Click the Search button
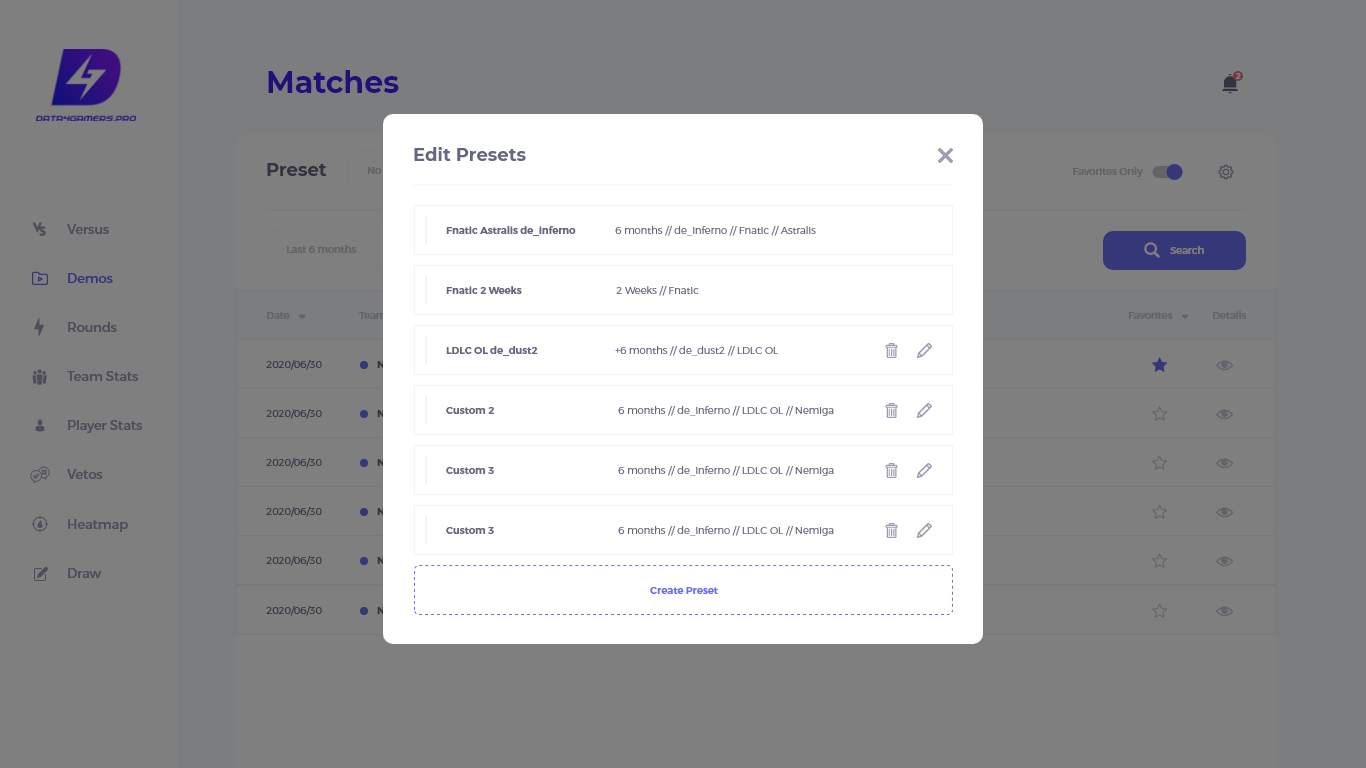The height and width of the screenshot is (768, 1366). tap(1174, 250)
